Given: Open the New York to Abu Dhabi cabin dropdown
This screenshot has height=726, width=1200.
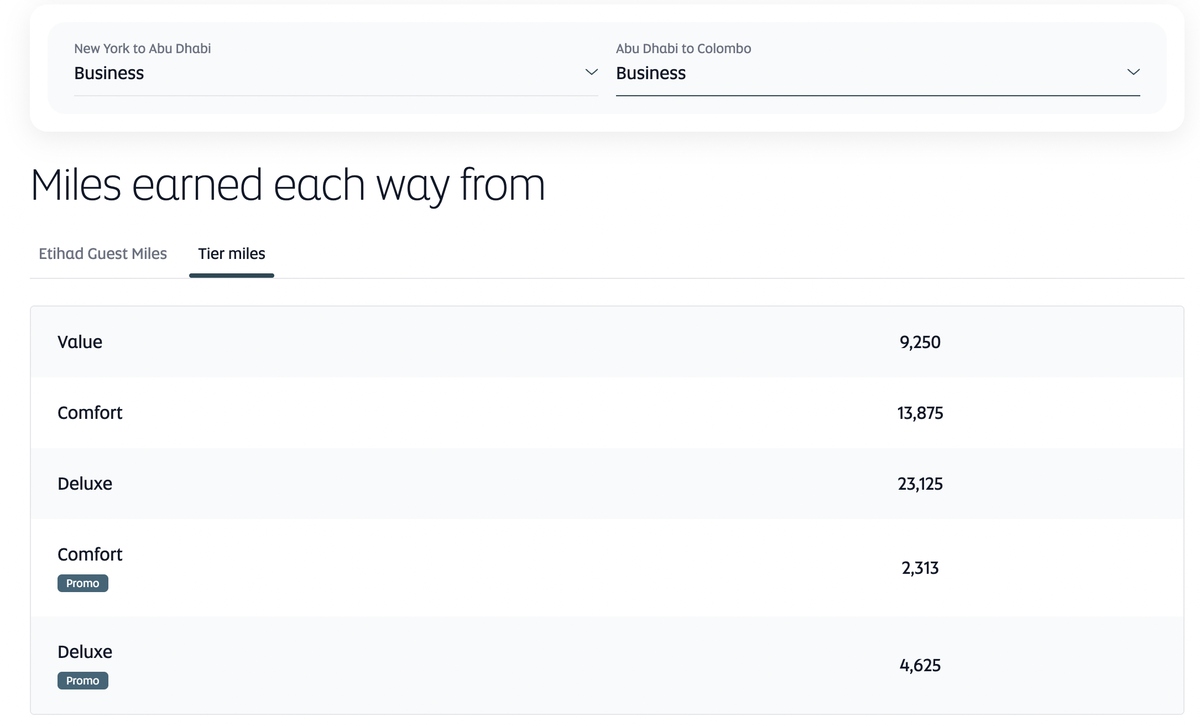Looking at the screenshot, I should coord(335,73).
